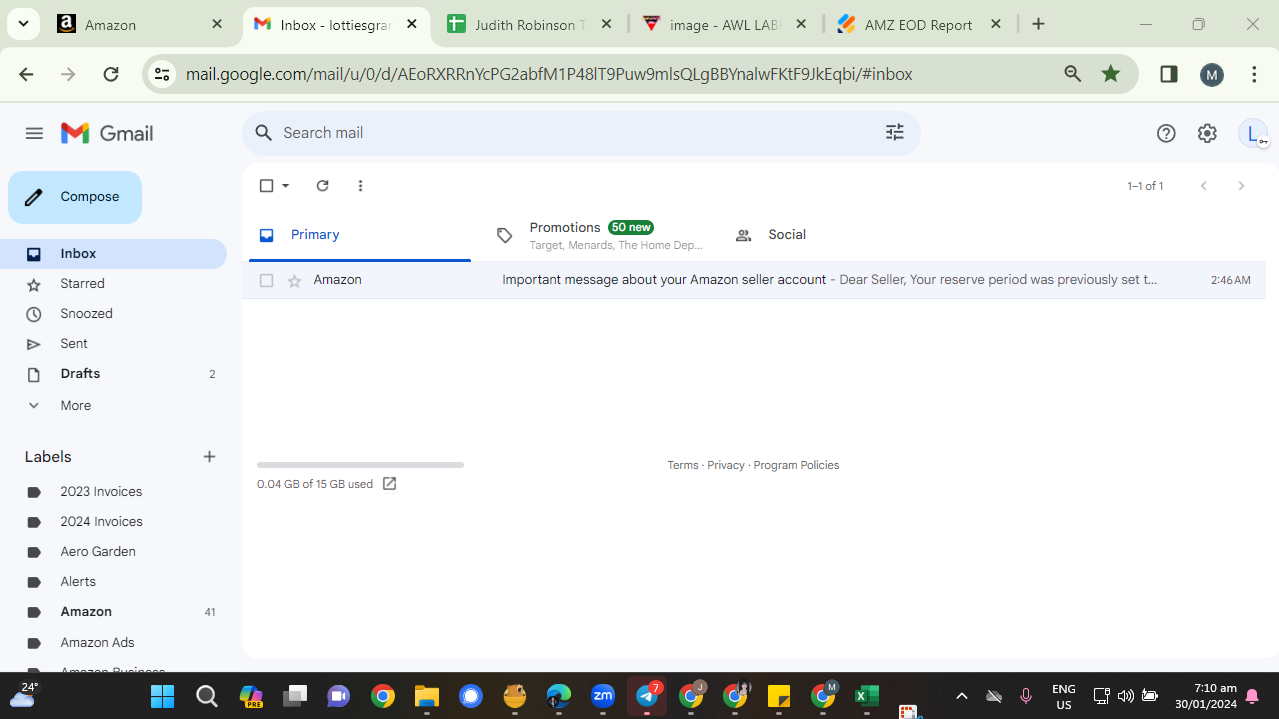Open Gmail Support help icon
The width and height of the screenshot is (1279, 719).
pyautogui.click(x=1166, y=133)
